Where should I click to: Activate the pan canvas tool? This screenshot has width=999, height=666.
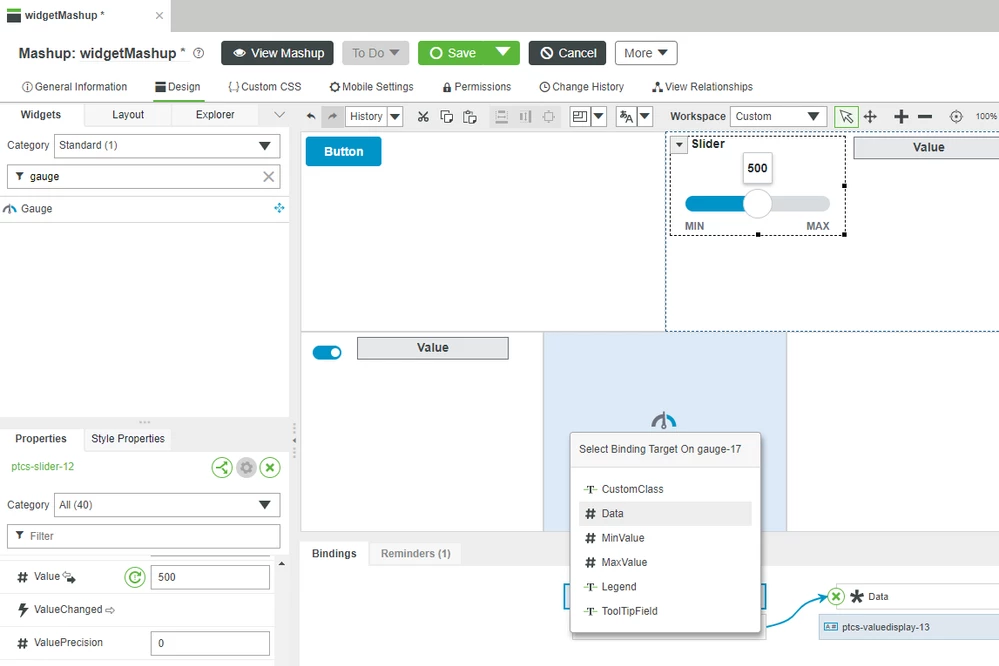pos(870,117)
